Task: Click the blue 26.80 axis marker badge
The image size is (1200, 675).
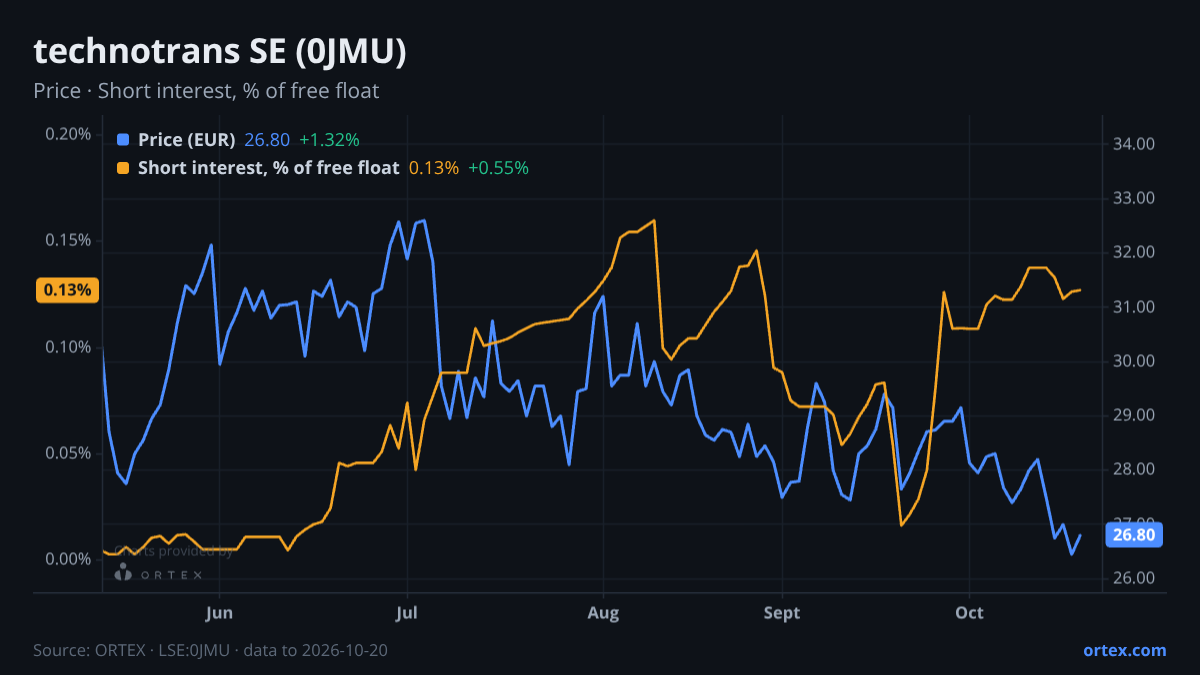Action: 1134,535
